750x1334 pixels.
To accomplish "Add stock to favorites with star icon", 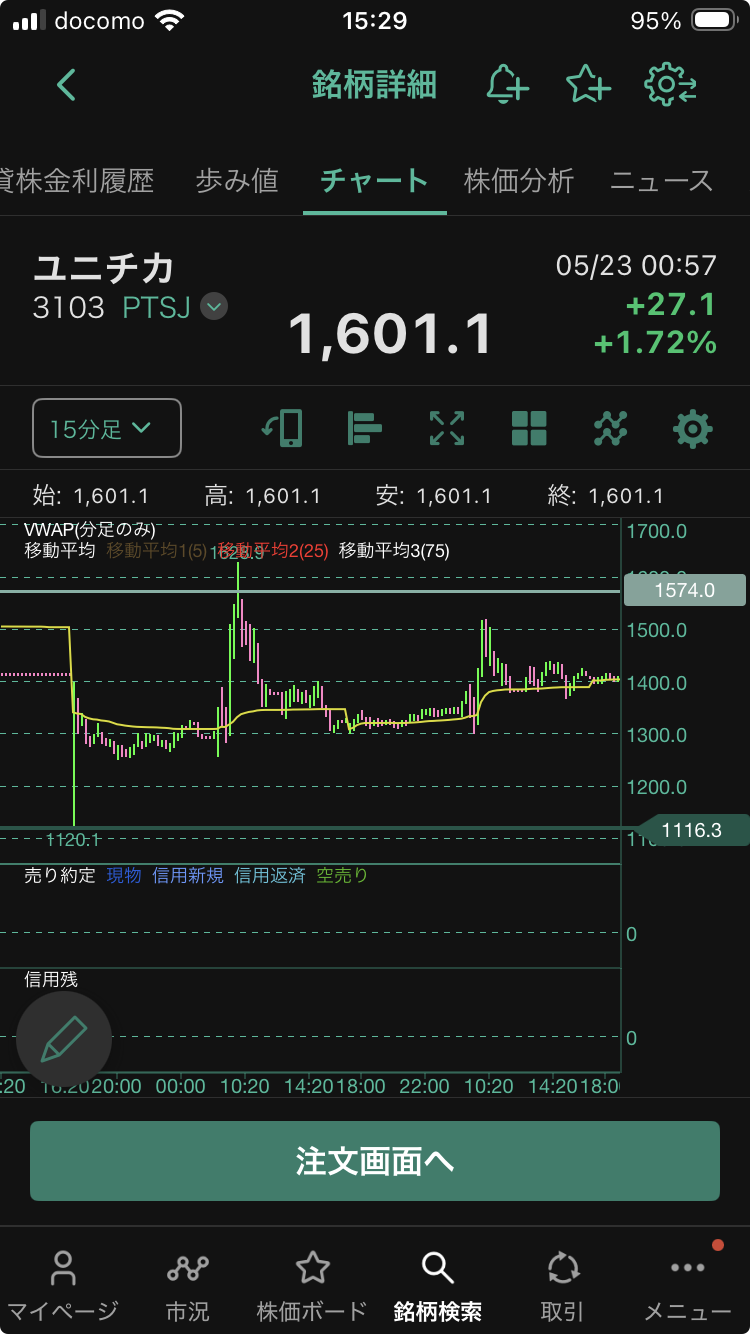I will pos(588,85).
